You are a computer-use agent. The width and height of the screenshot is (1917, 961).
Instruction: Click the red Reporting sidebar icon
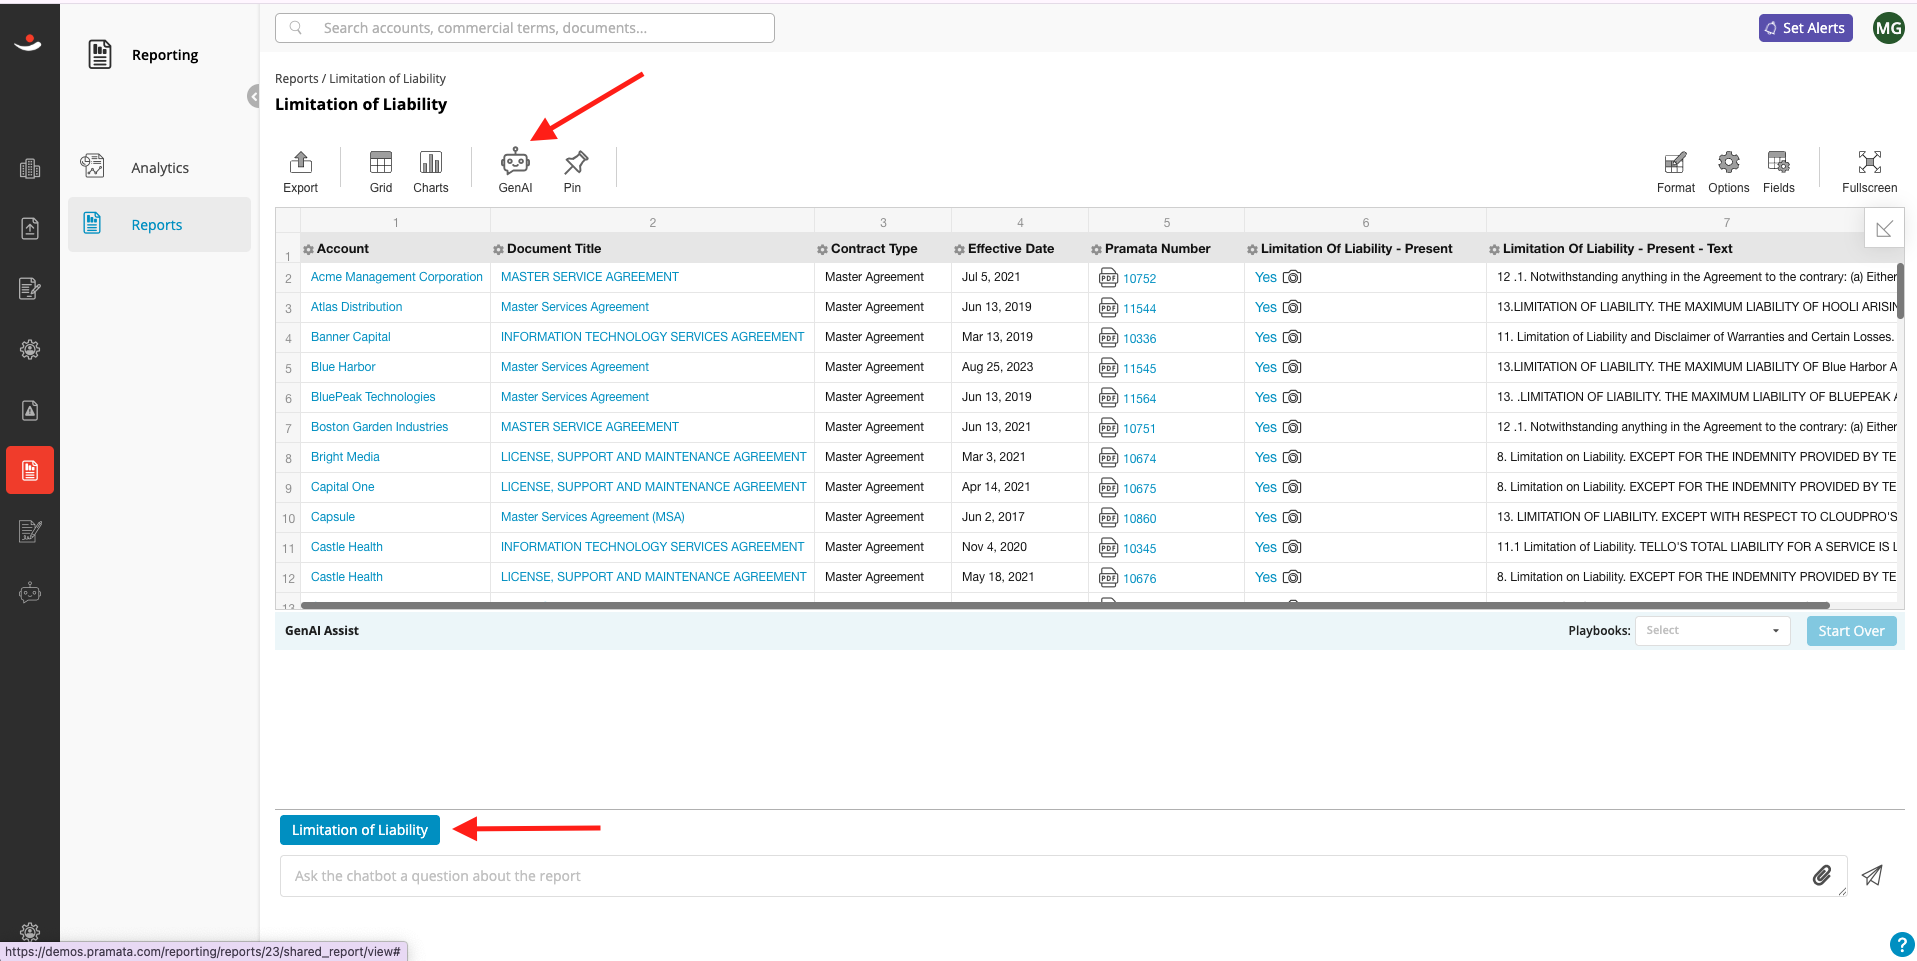[30, 470]
